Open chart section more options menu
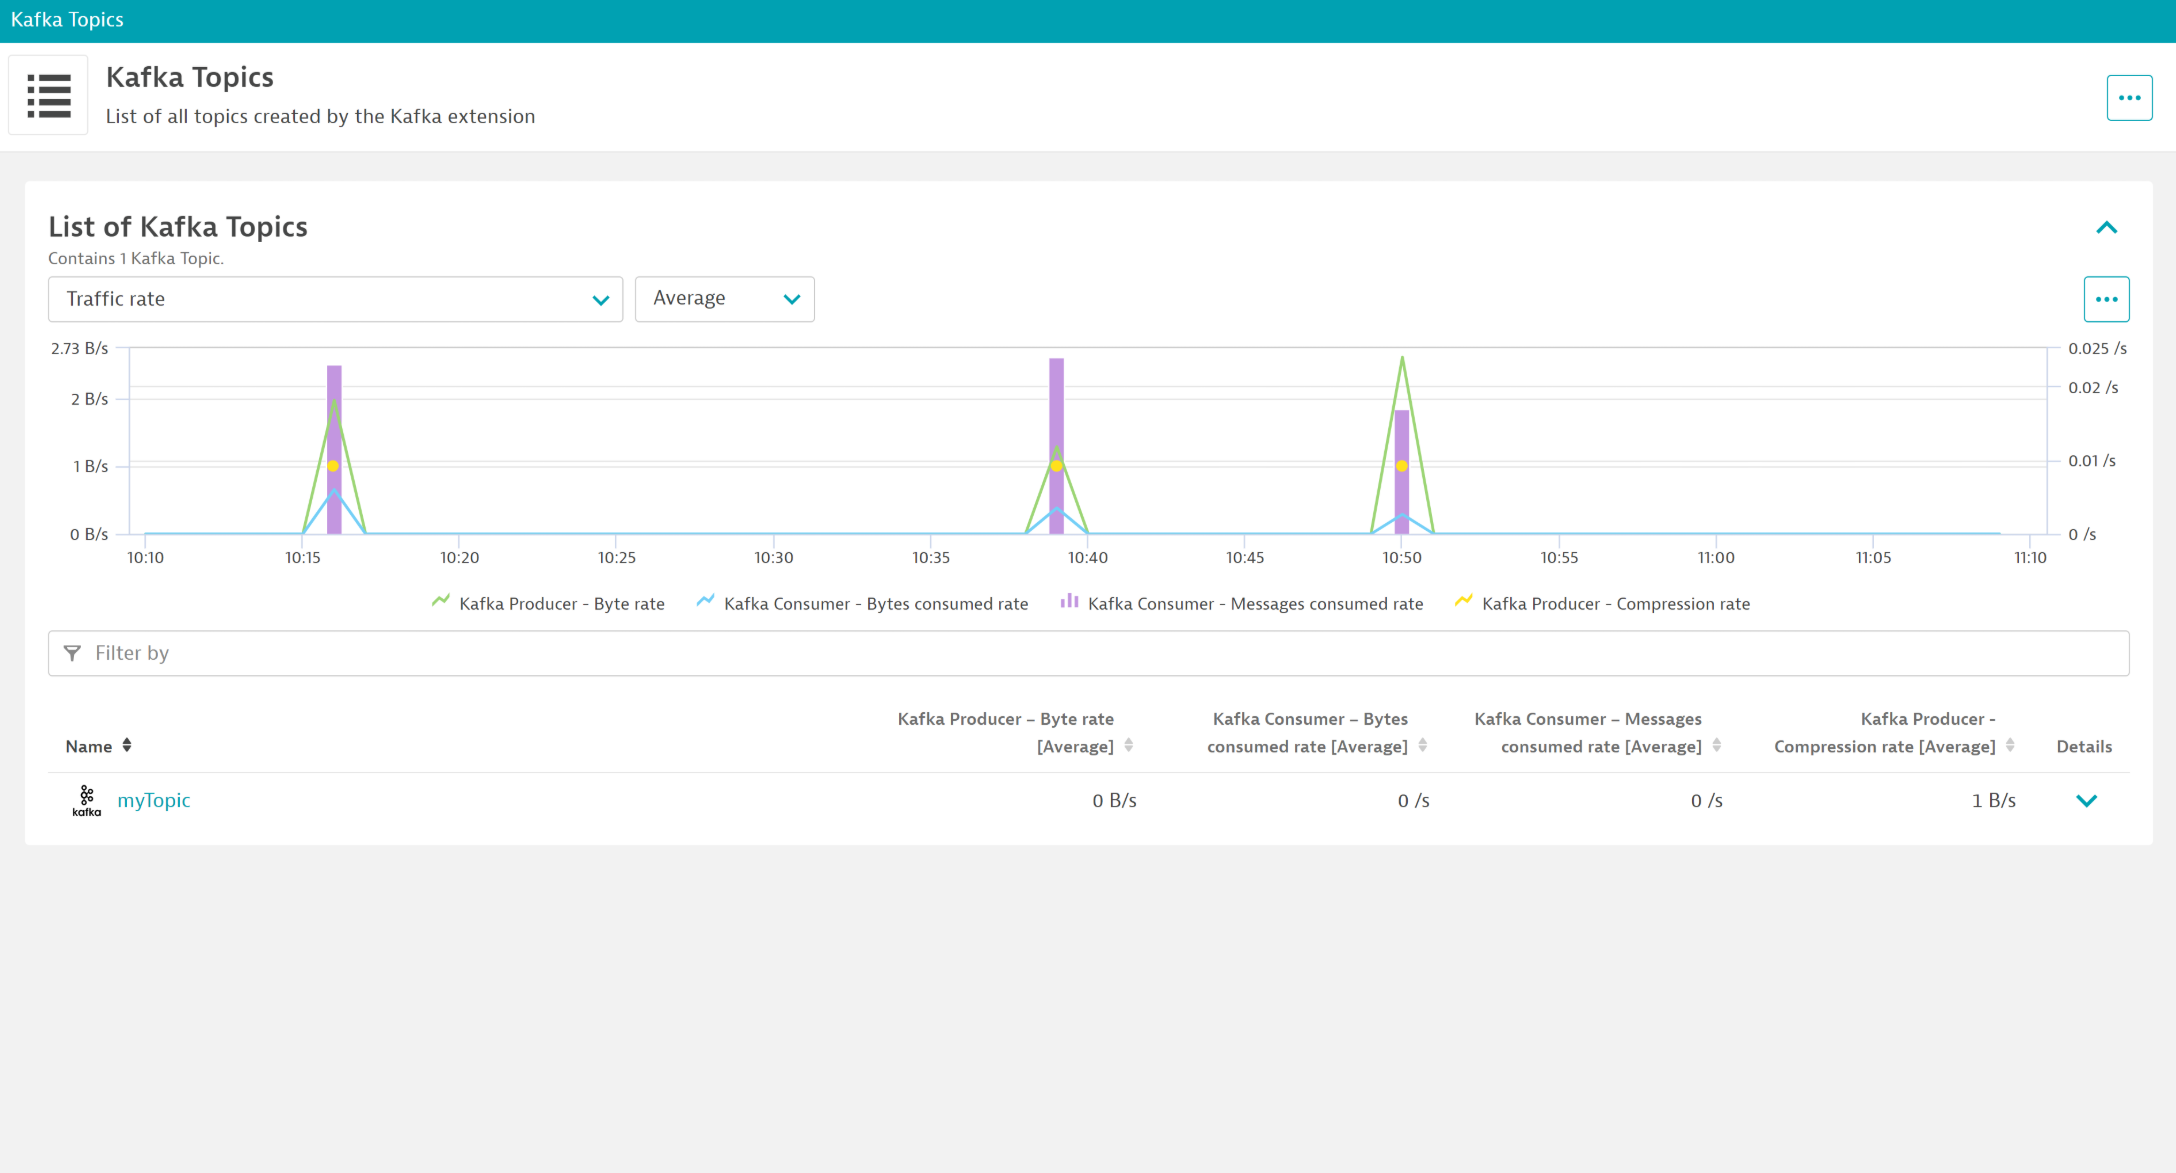Image resolution: width=2176 pixels, height=1173 pixels. pos(2106,299)
